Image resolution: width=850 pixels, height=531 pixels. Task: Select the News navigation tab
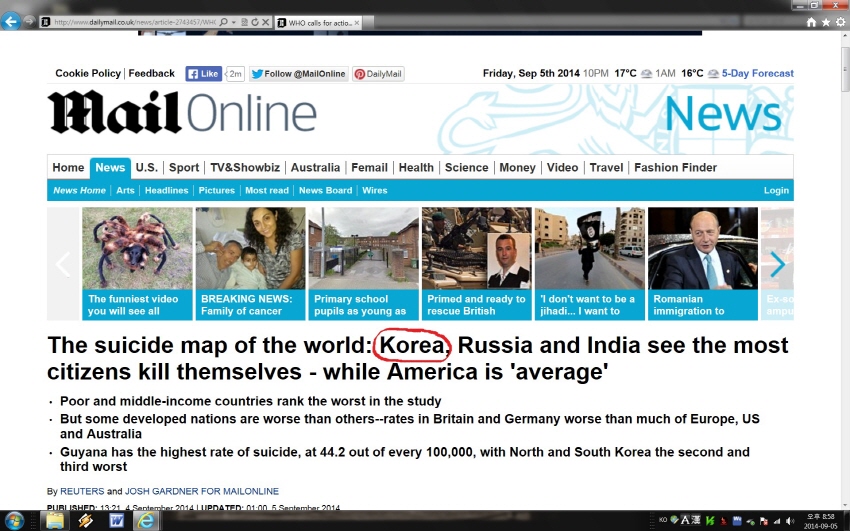[x=110, y=167]
